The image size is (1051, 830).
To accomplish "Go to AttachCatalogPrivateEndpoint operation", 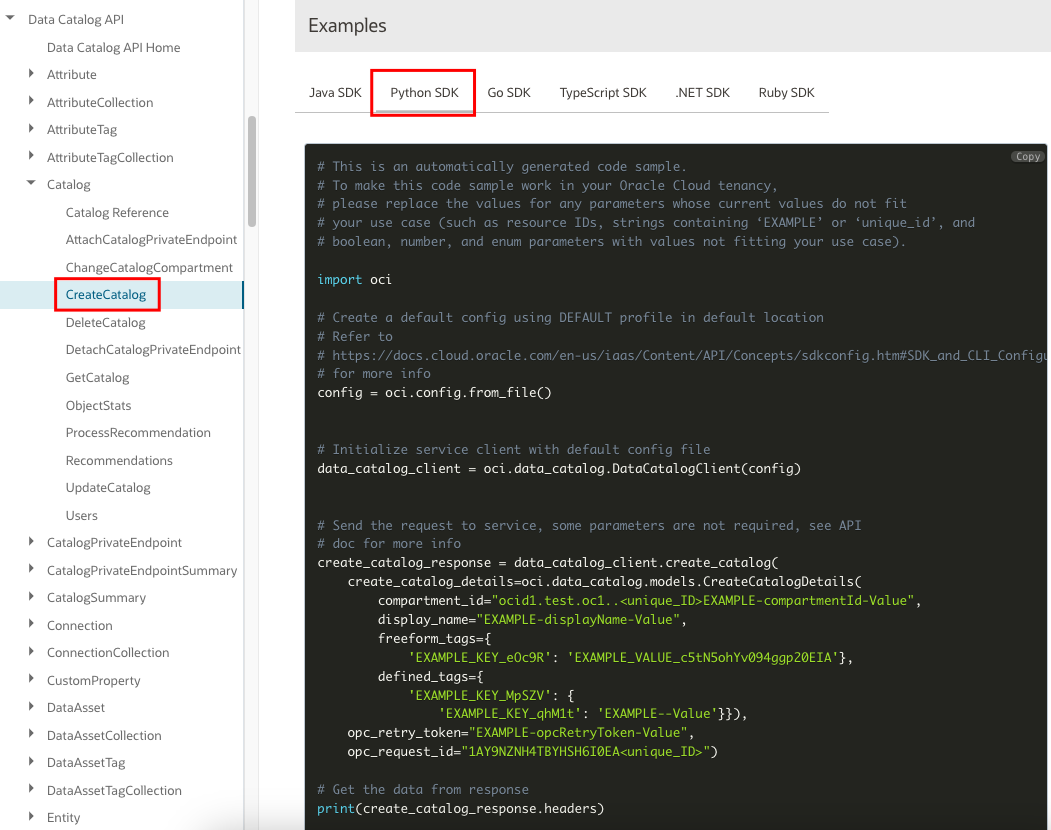I will point(151,240).
